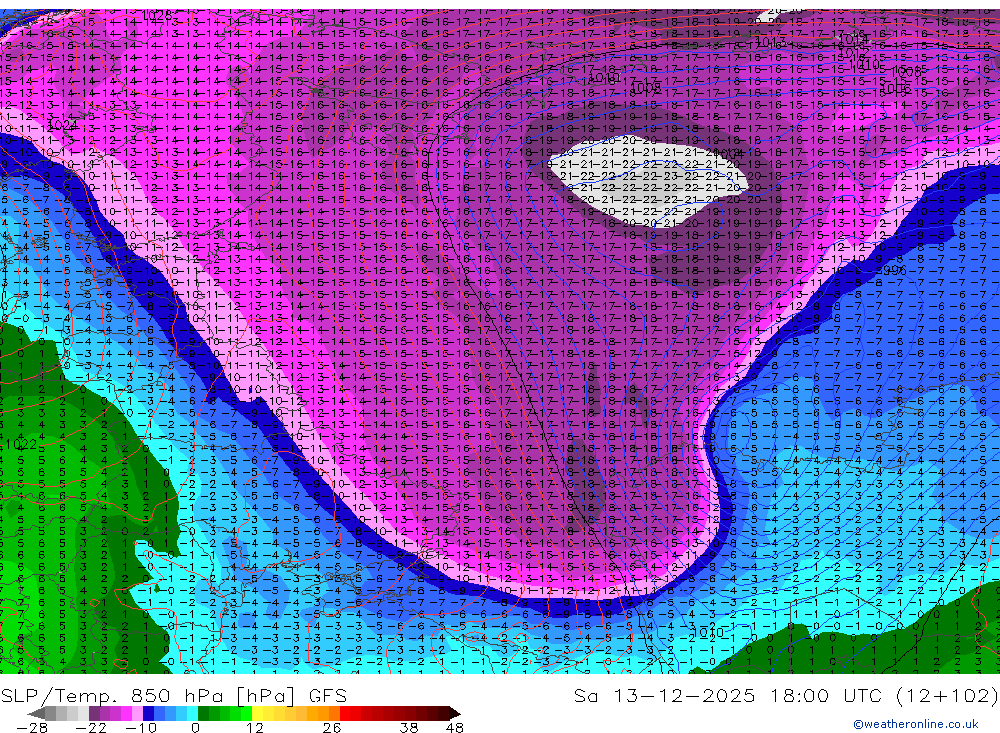1000x733 pixels.
Task: Click the left arrow end of the color scale
Action: pyautogui.click(x=36, y=713)
